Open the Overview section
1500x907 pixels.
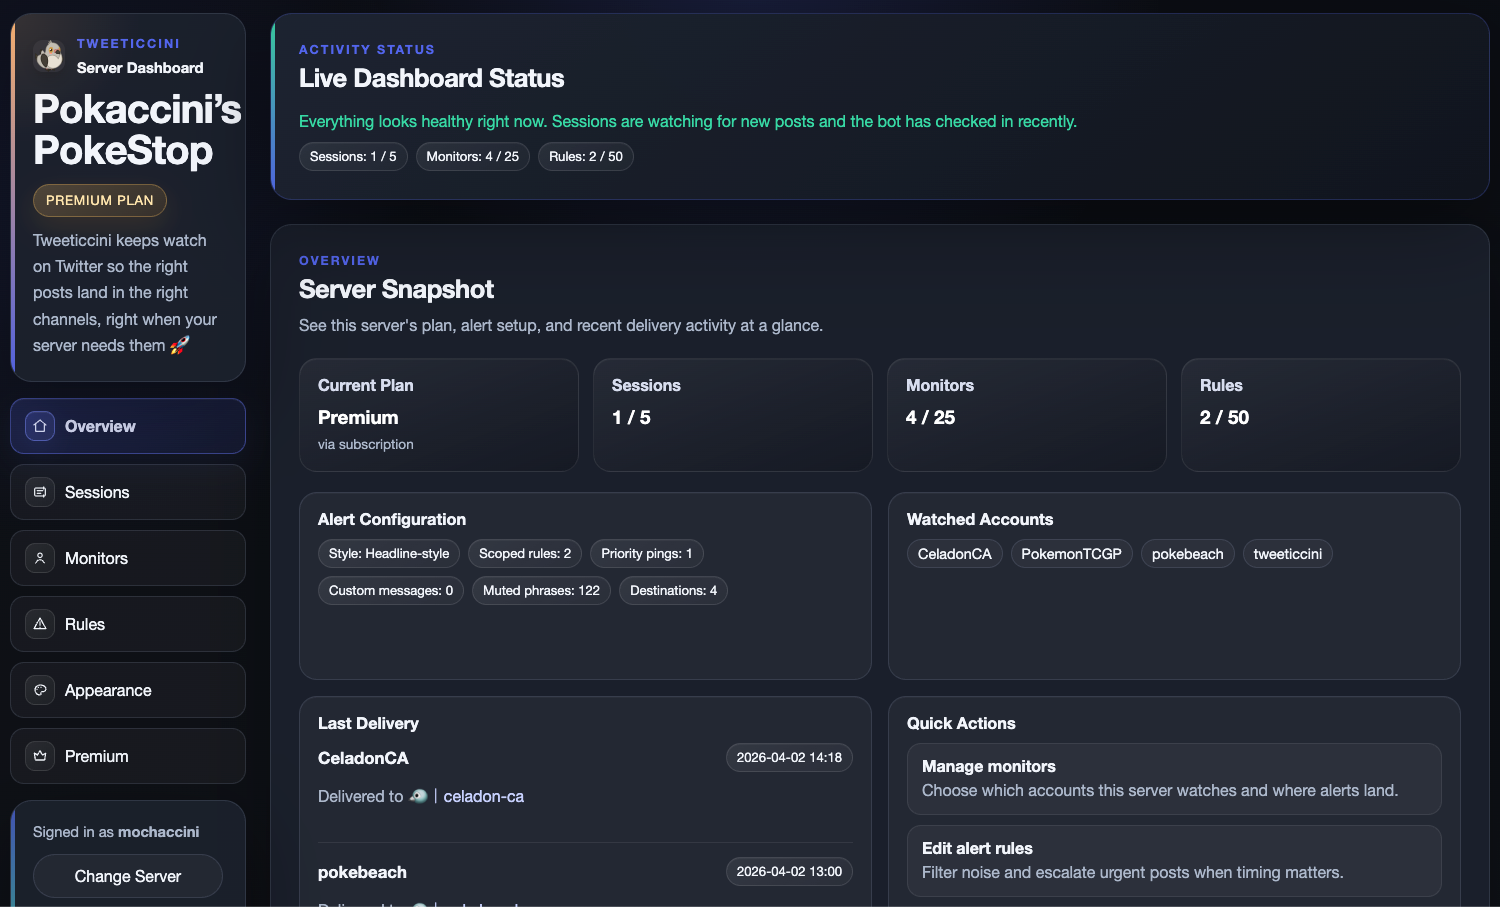pyautogui.click(x=128, y=426)
